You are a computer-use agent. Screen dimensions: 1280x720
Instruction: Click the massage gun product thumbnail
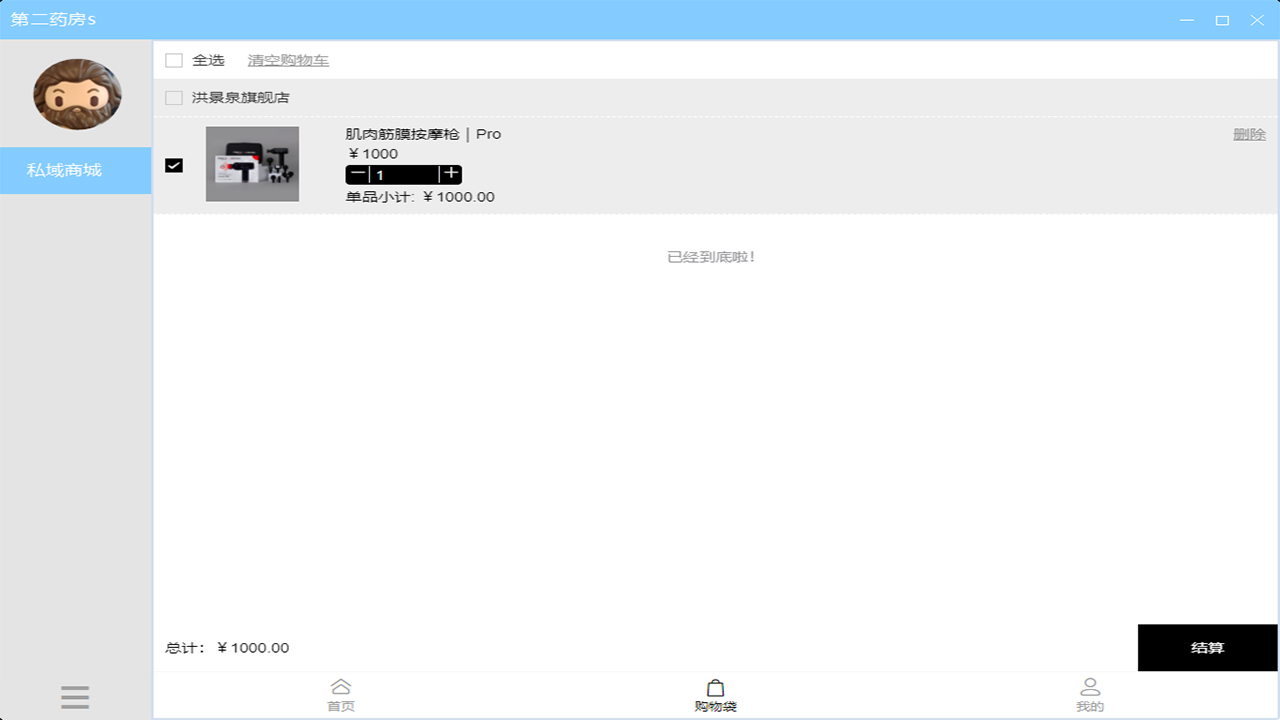tap(252, 164)
